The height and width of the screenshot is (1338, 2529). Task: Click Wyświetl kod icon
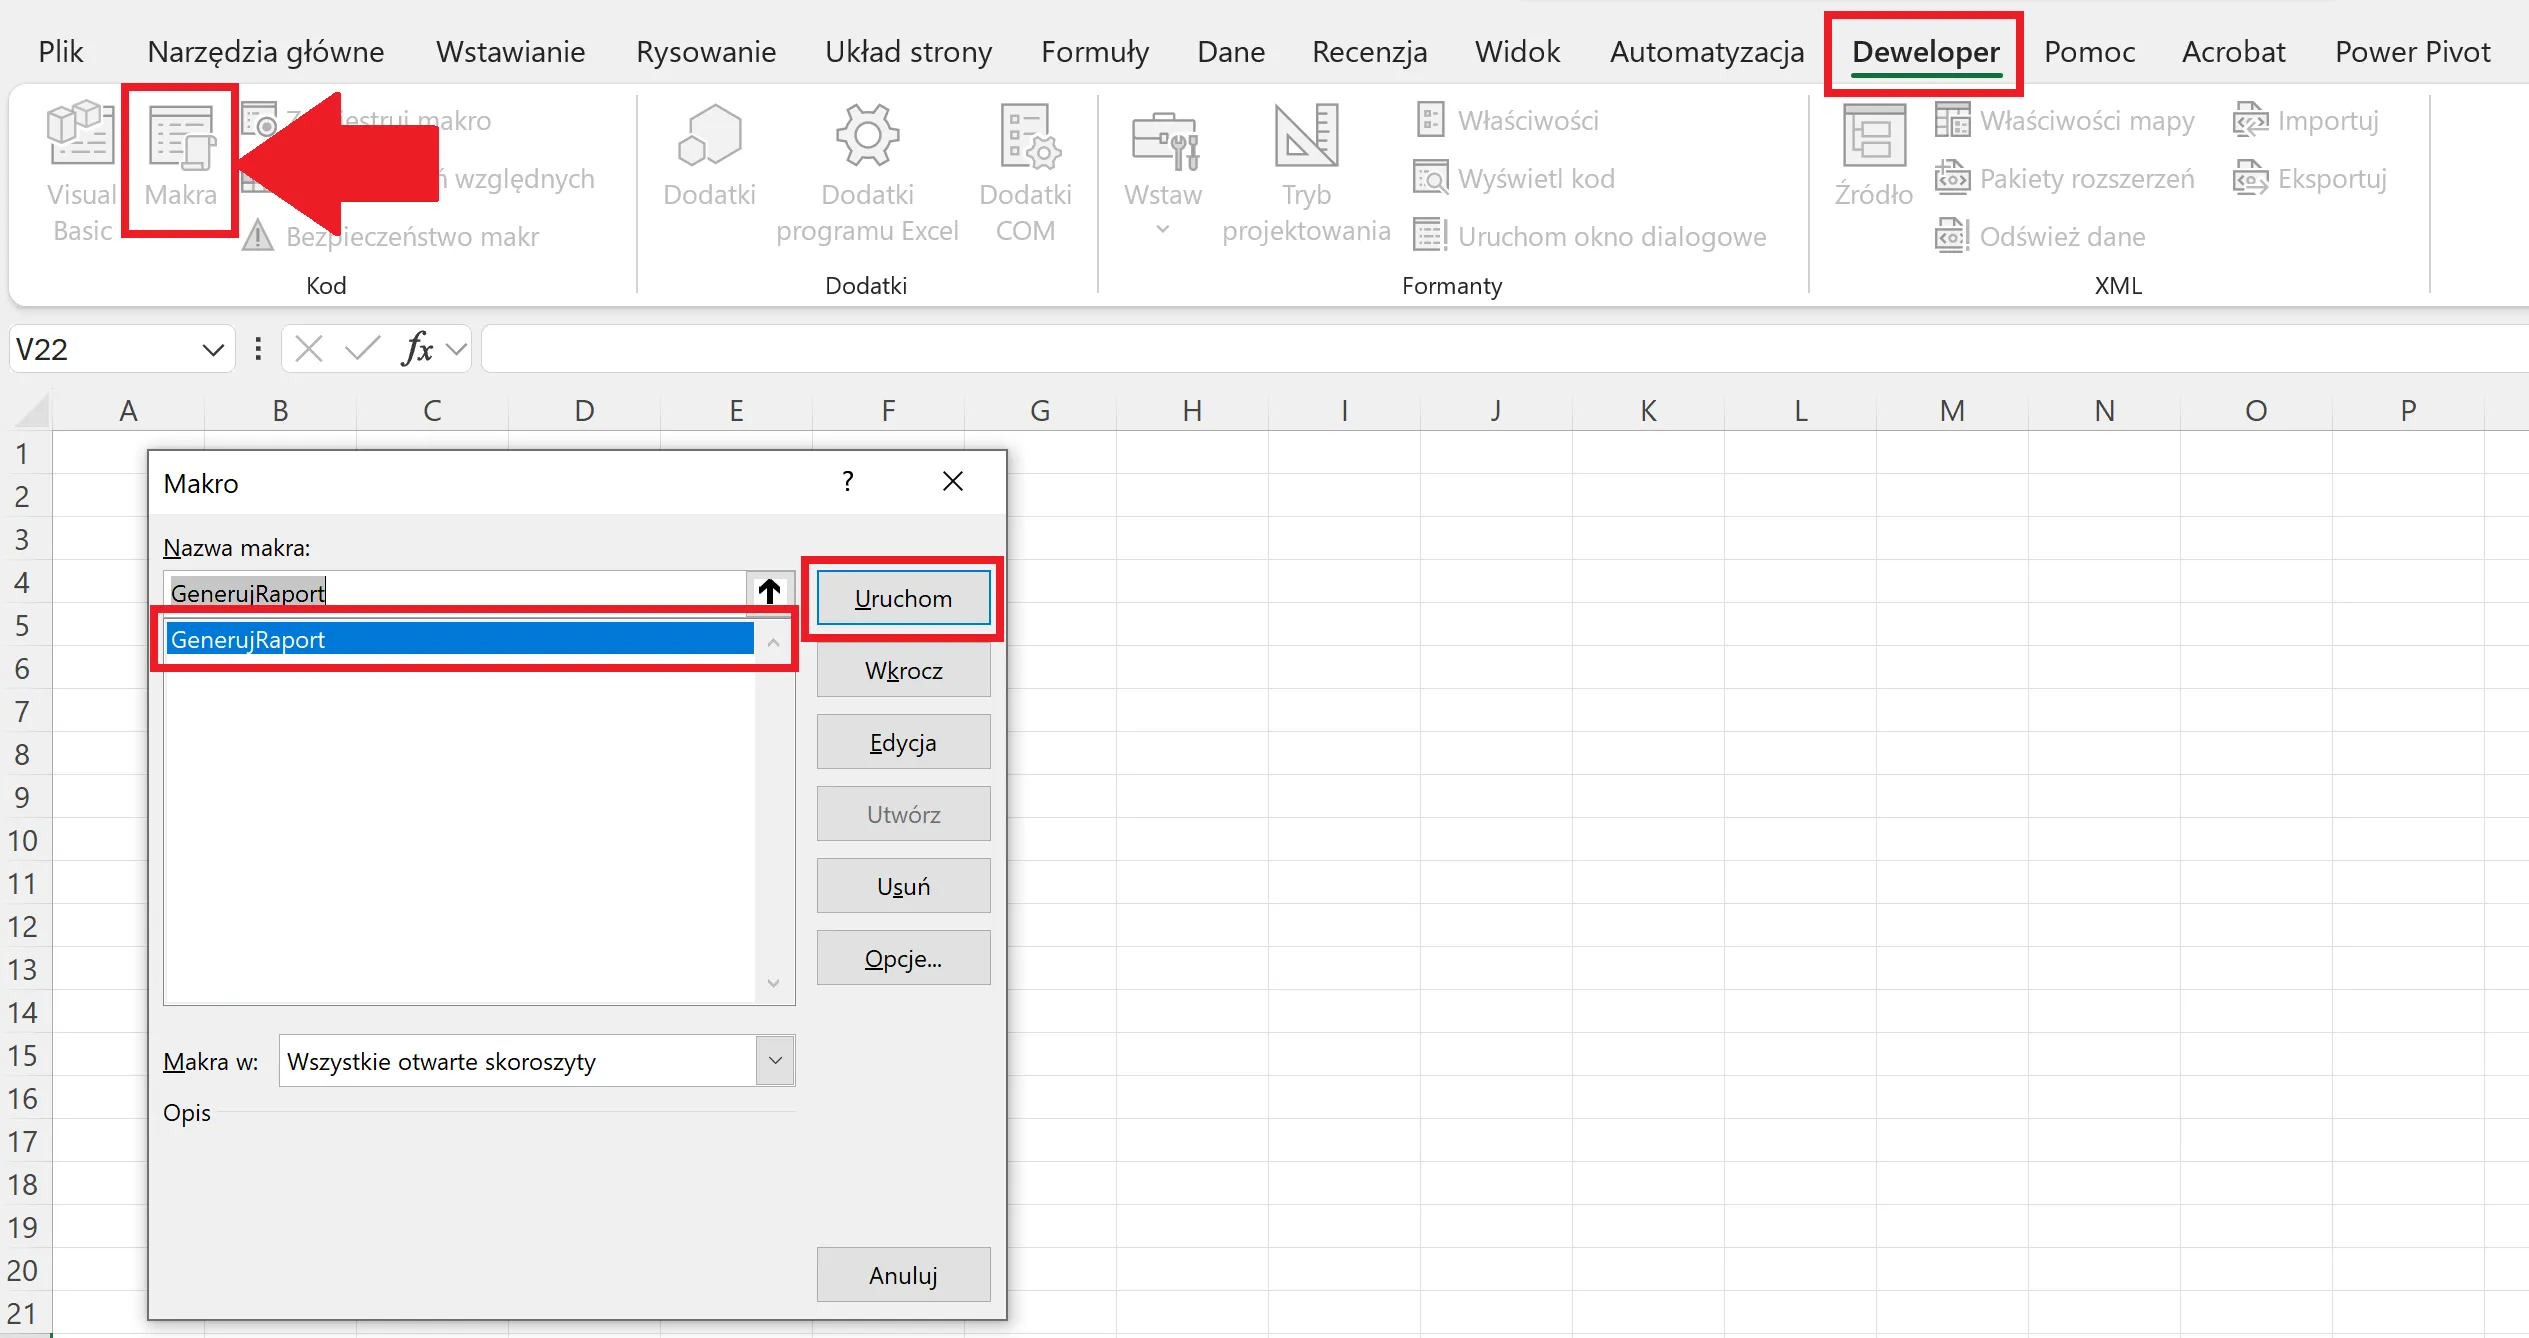pos(1430,179)
